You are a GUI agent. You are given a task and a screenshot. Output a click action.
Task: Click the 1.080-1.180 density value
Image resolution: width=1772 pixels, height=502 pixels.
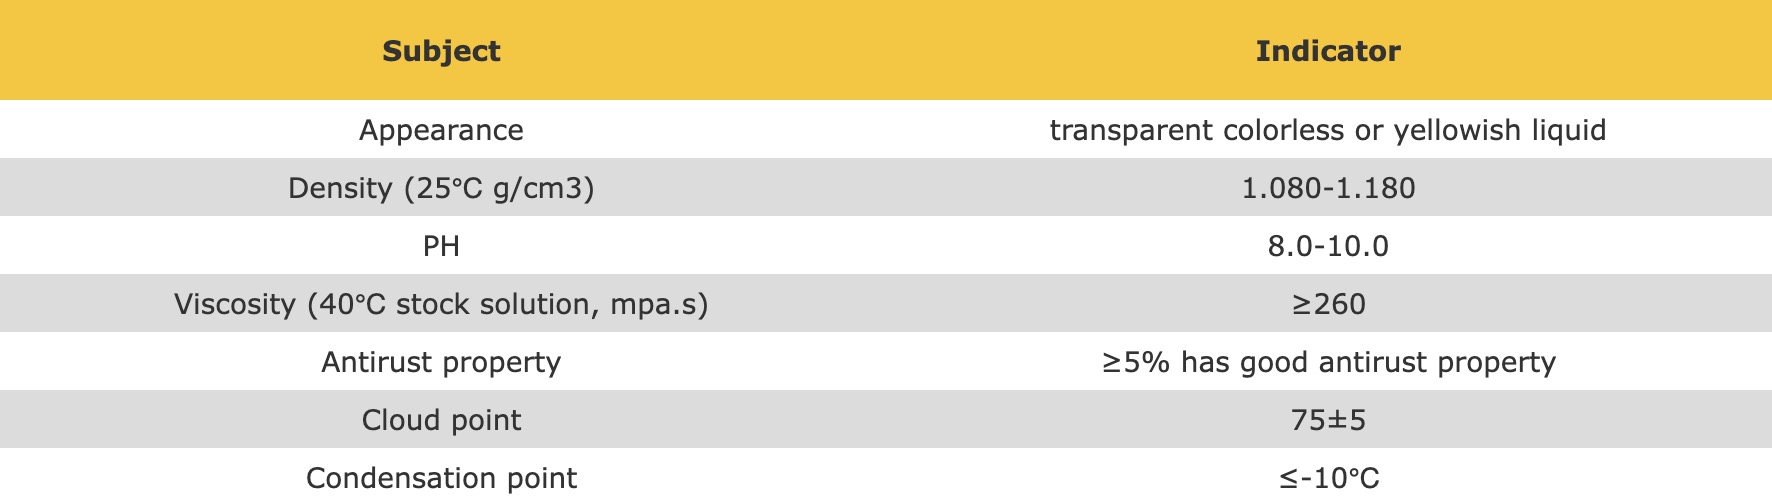coord(1328,188)
